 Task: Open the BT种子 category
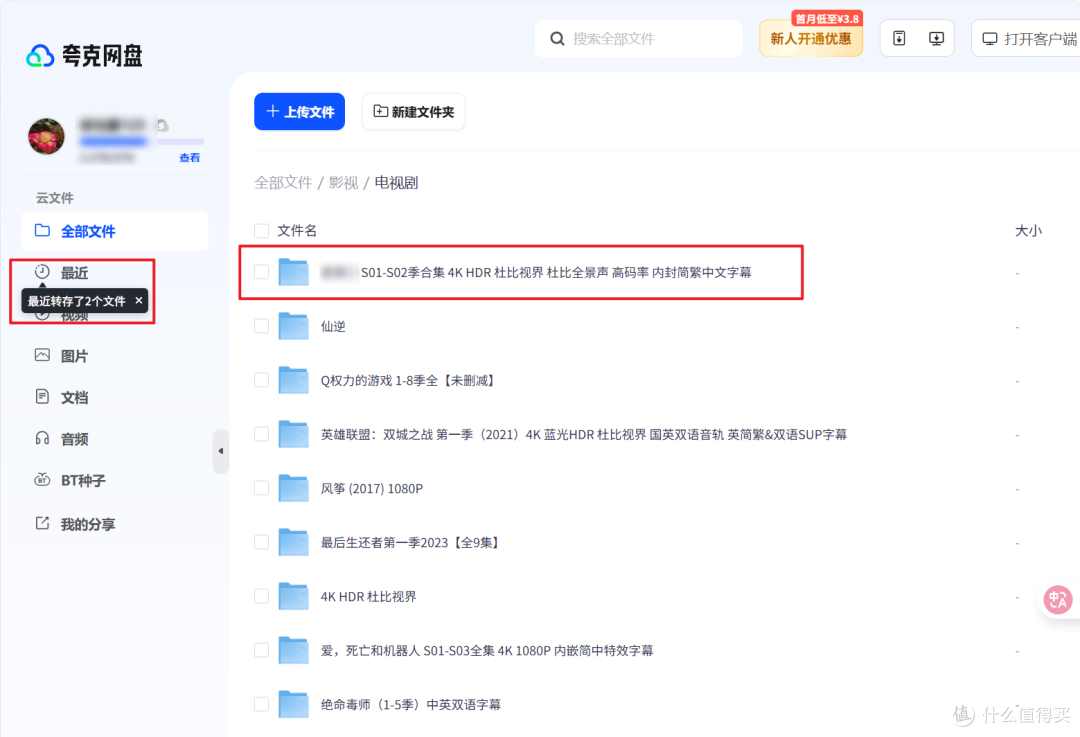point(83,480)
